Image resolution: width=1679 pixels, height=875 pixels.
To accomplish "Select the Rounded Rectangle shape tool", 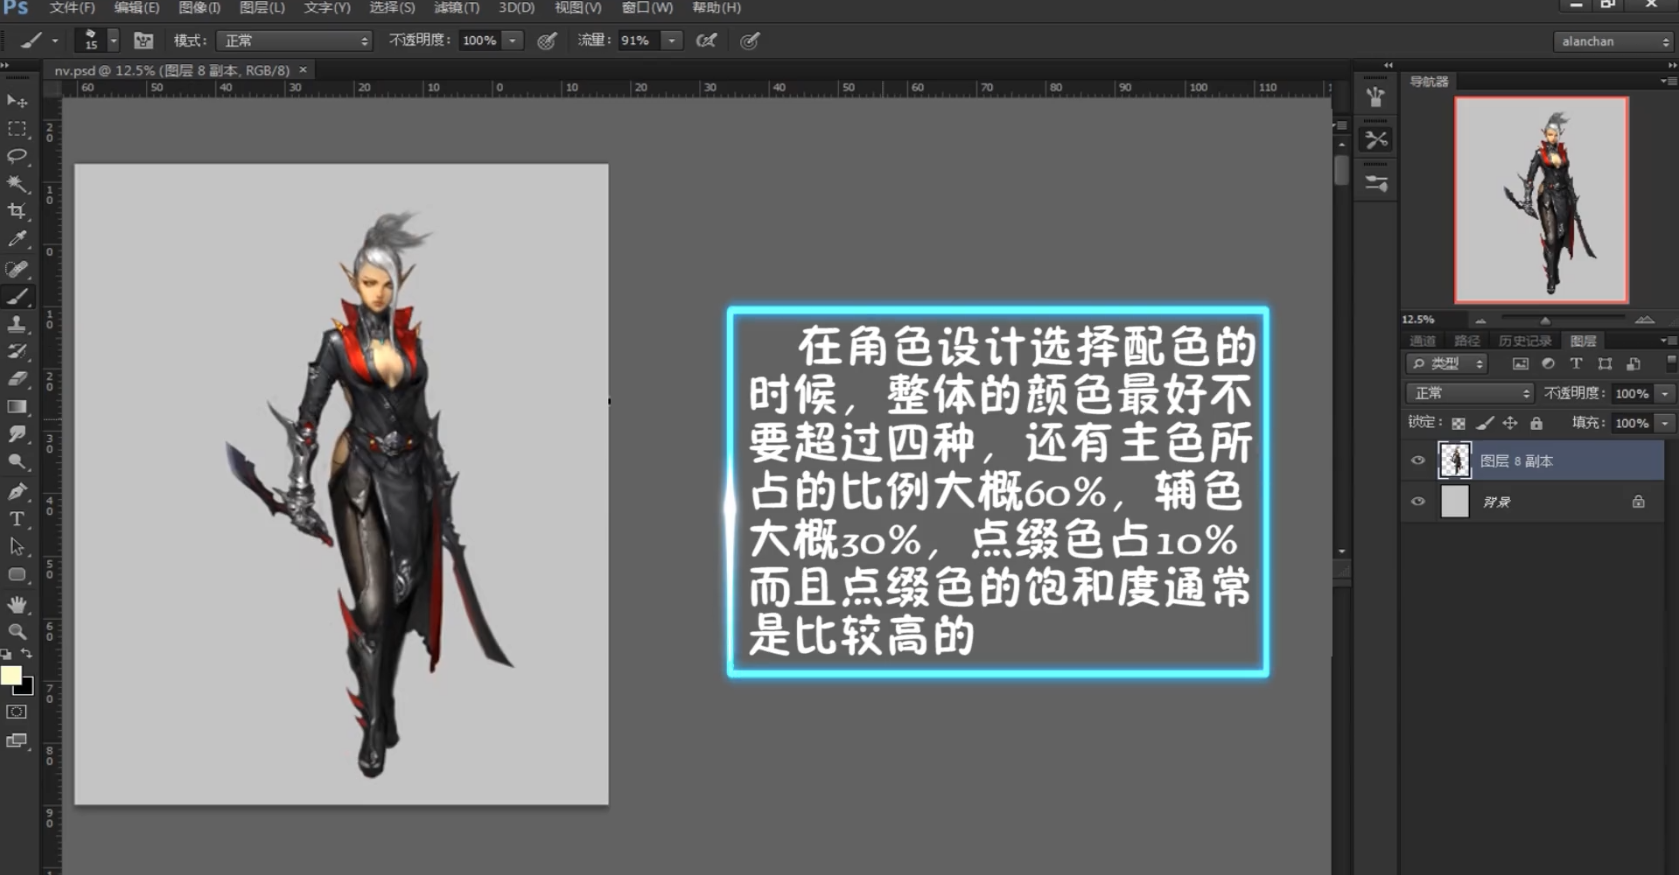I will click(x=17, y=575).
